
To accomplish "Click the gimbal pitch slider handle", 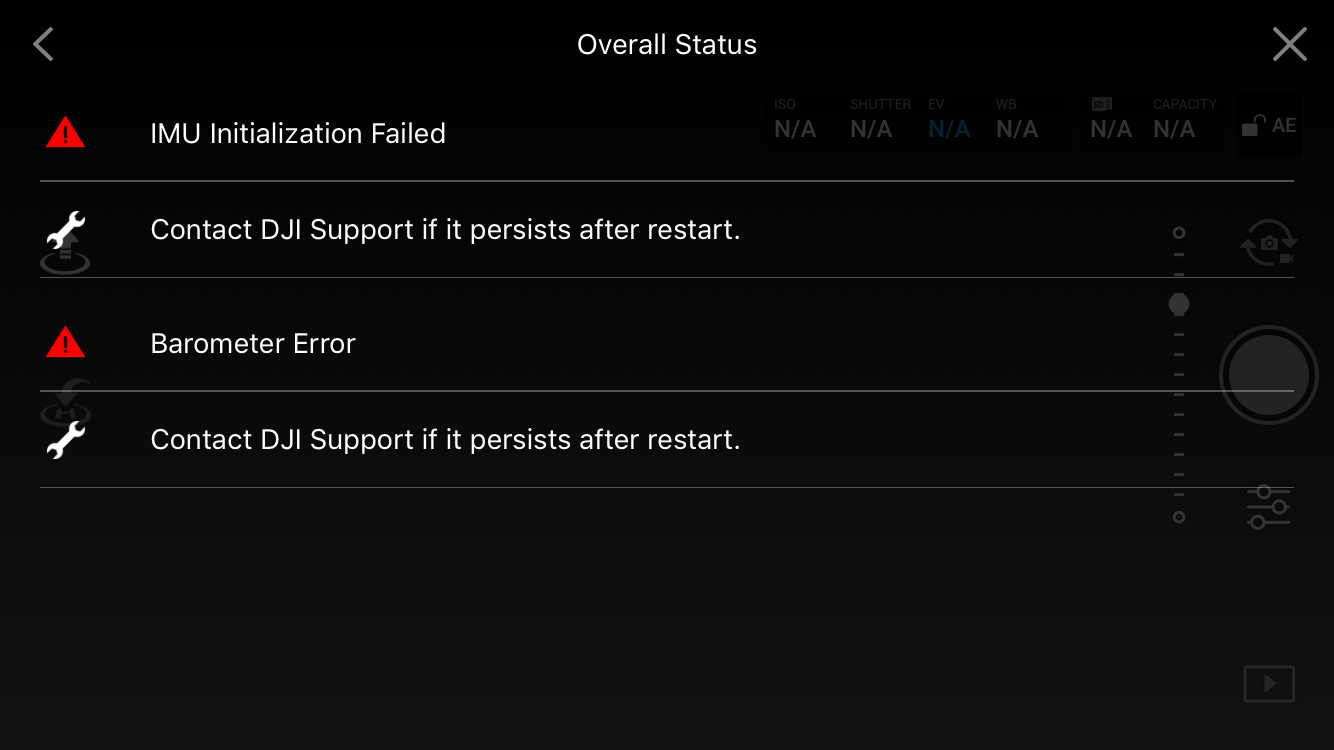I will (x=1179, y=304).
